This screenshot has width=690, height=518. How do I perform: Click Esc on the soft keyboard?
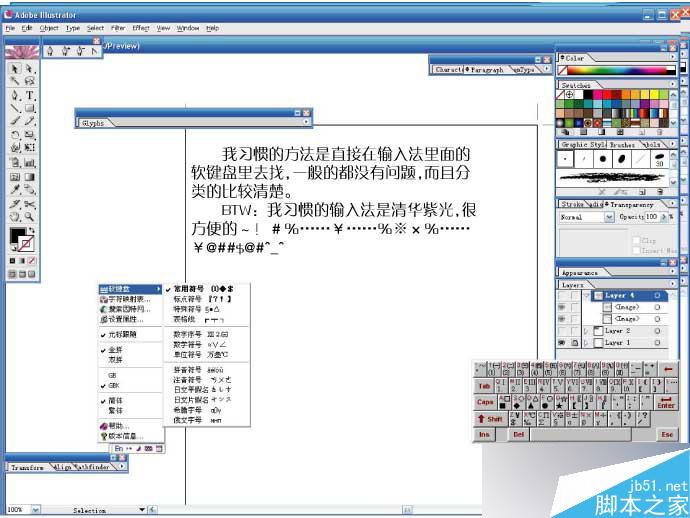pyautogui.click(x=667, y=435)
